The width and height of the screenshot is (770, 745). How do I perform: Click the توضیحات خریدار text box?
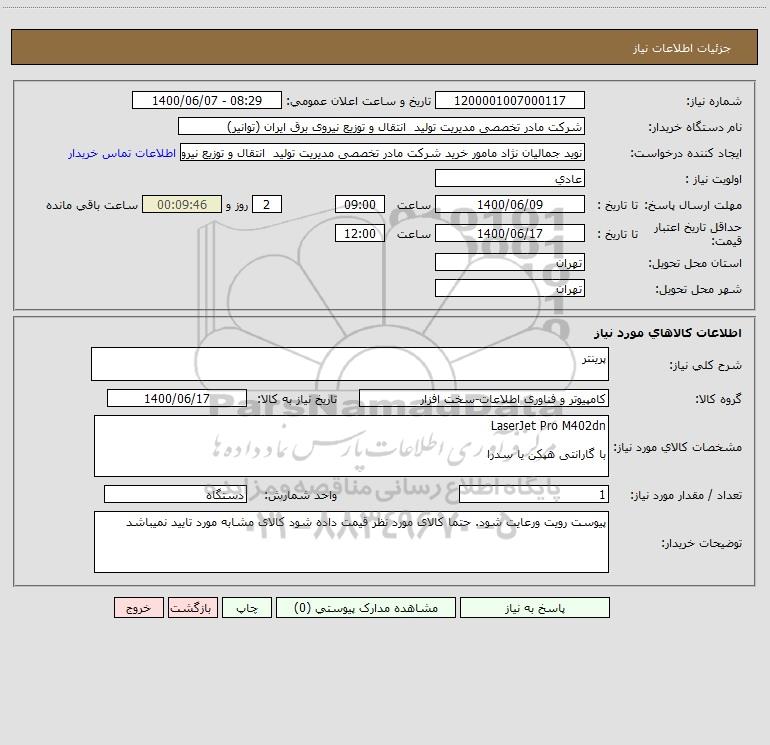(351, 542)
